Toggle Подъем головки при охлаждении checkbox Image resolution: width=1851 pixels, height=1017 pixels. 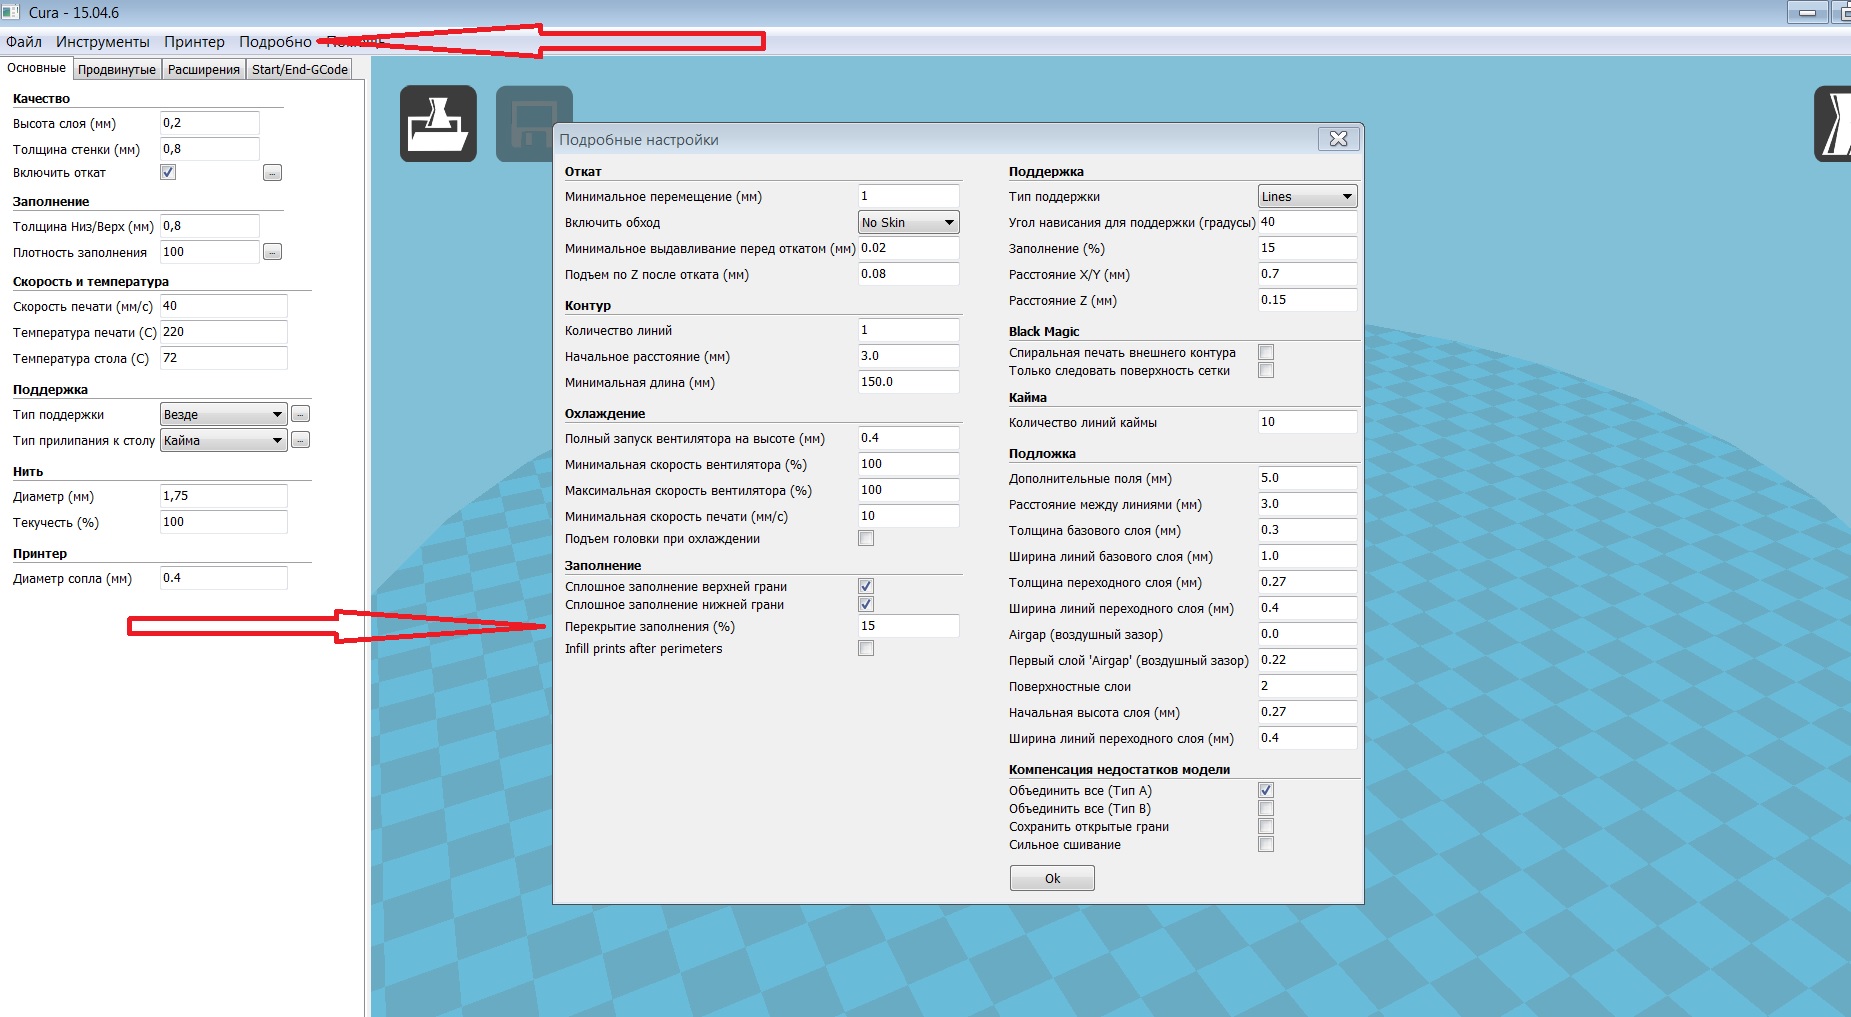click(866, 538)
